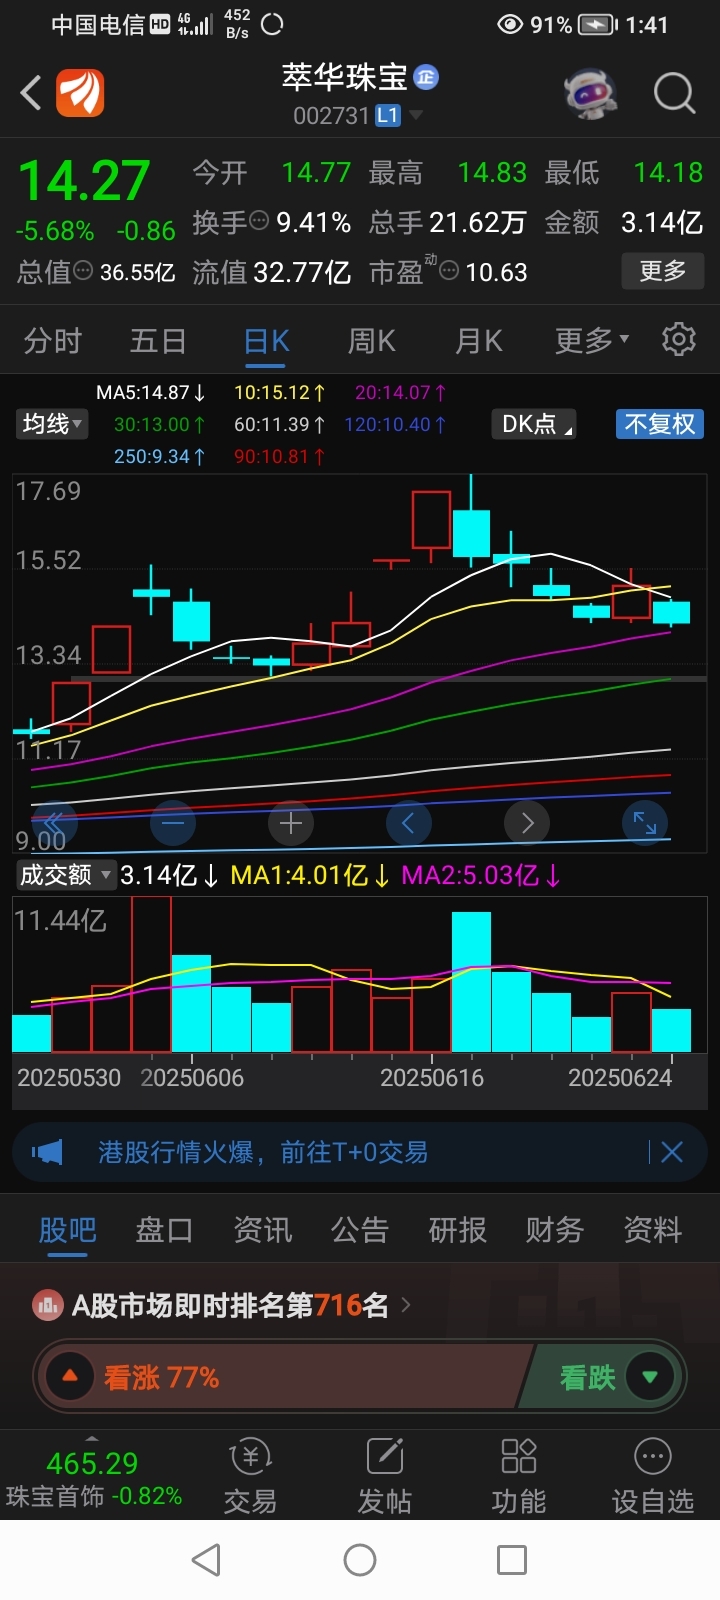Tap ranking number 716名

pos(351,1305)
